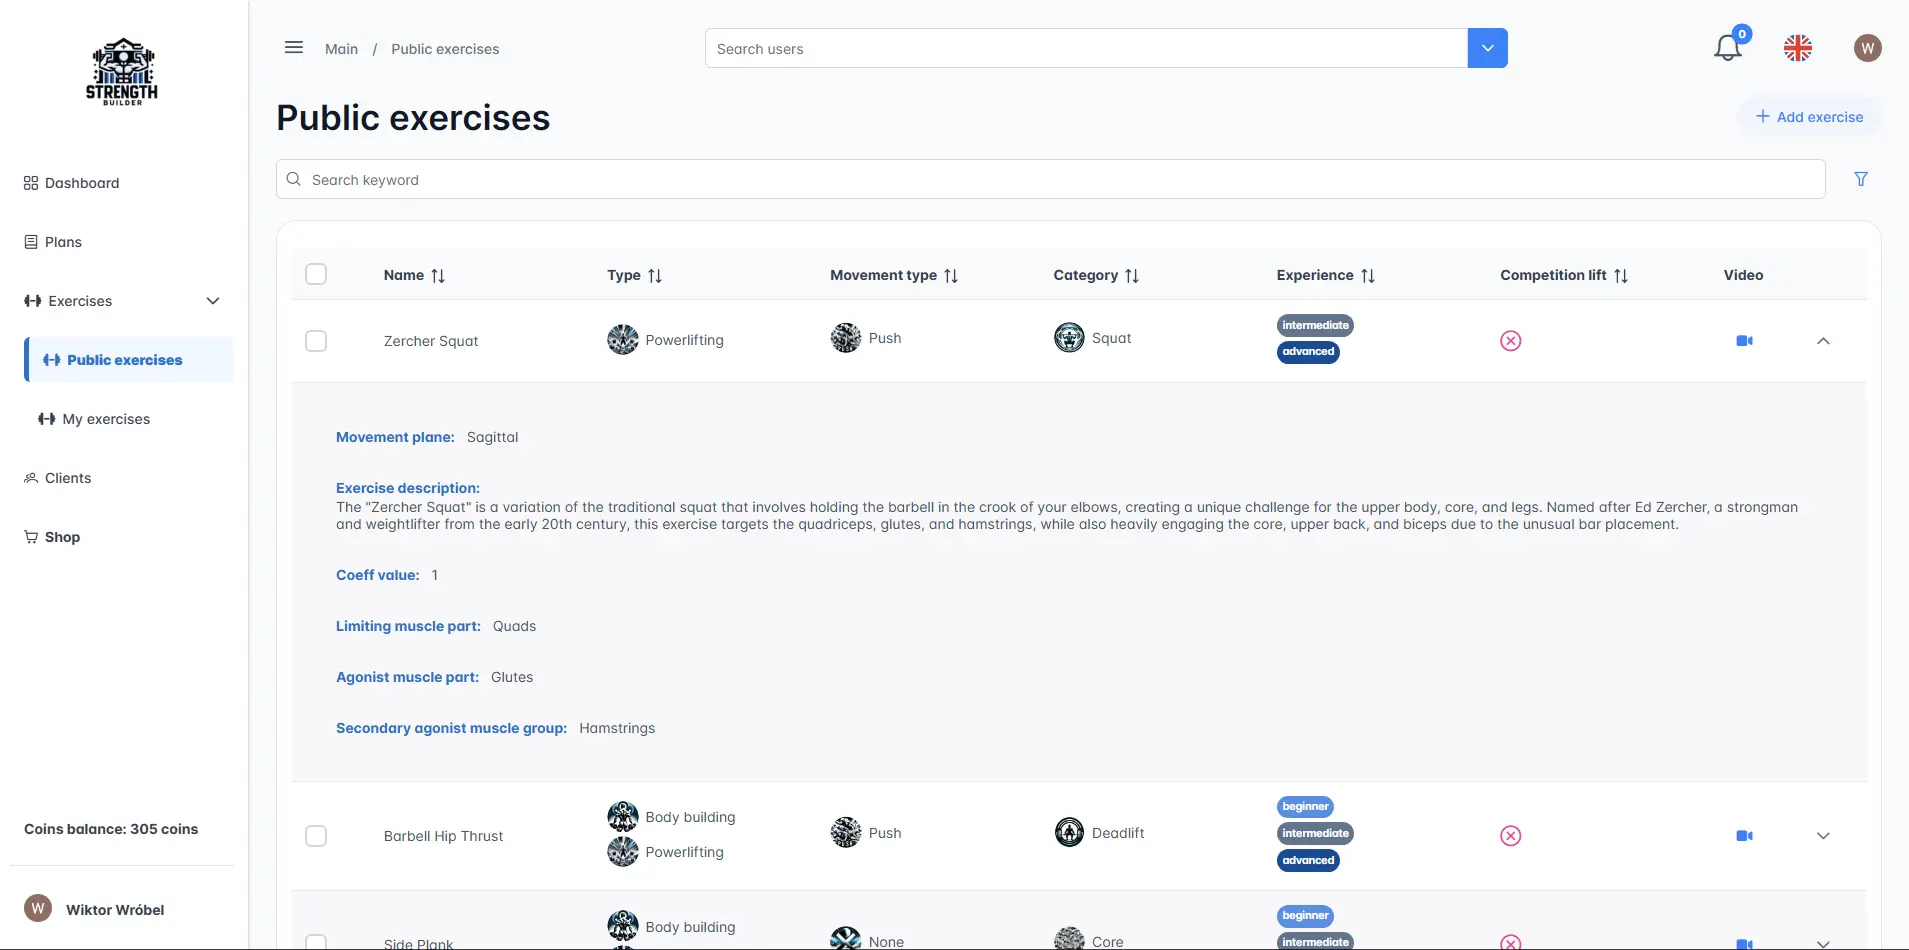The width and height of the screenshot is (1909, 950).
Task: Click the UK flag language icon
Action: (1797, 48)
